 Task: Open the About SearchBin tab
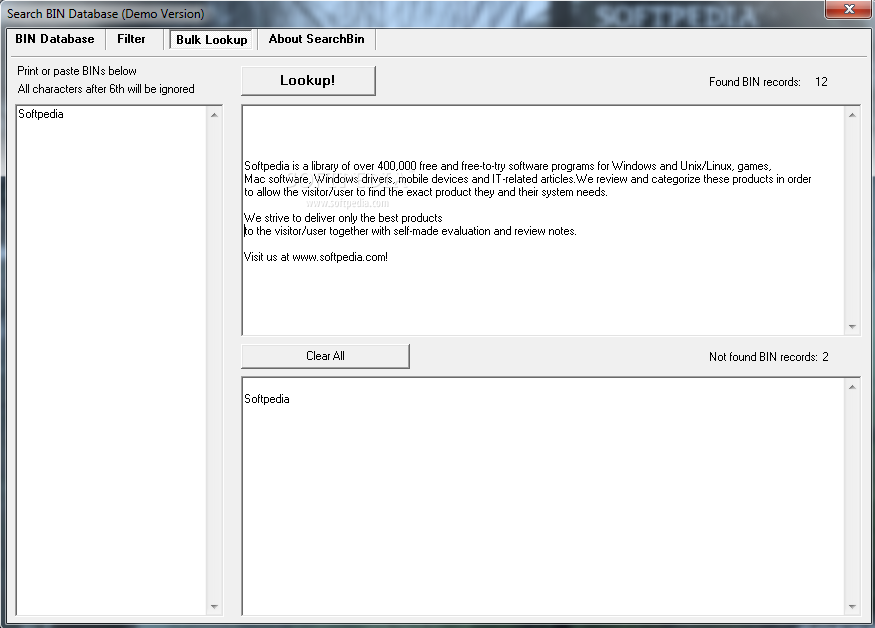(x=316, y=39)
